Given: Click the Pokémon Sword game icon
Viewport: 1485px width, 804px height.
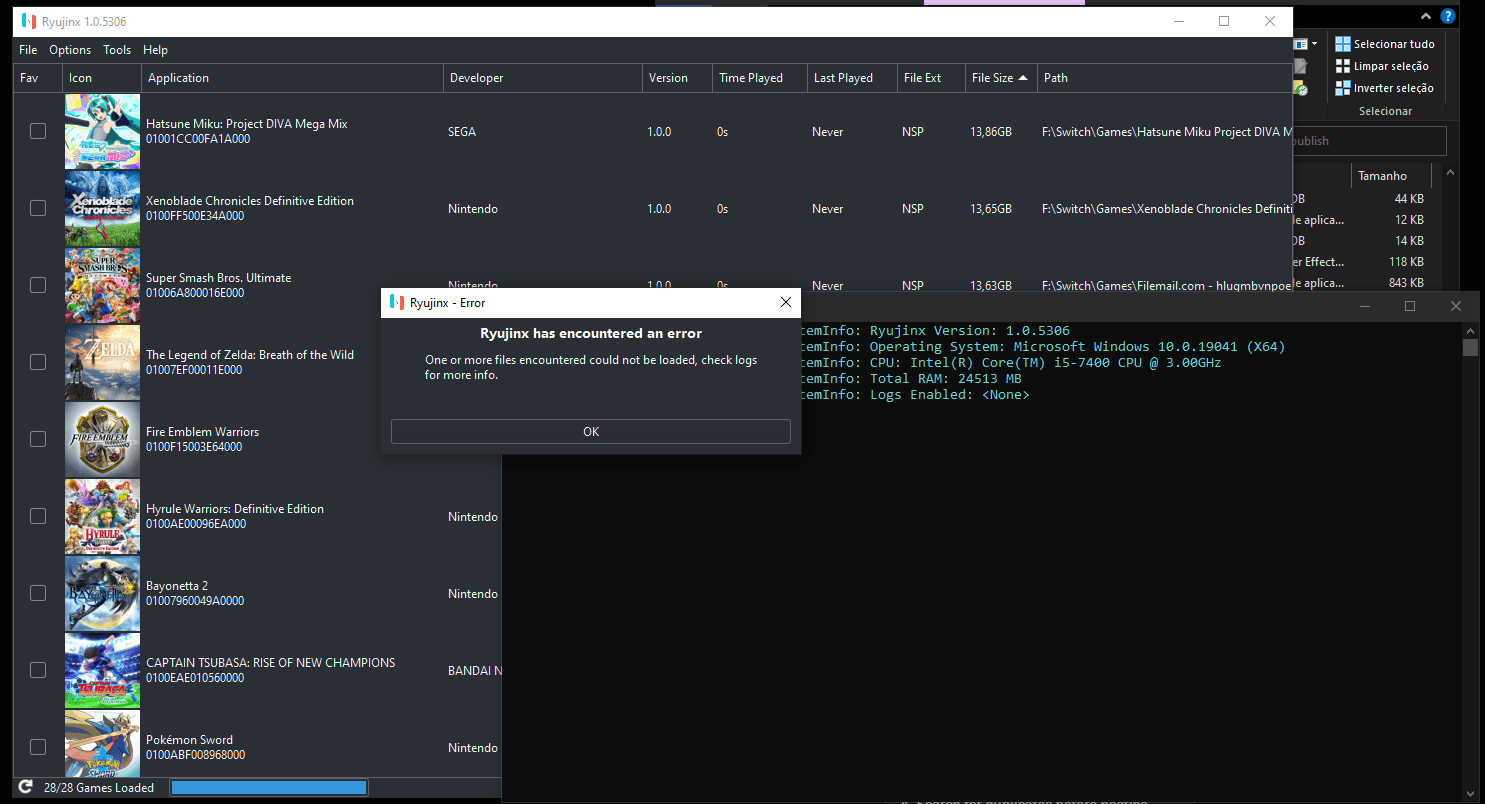Looking at the screenshot, I should (102, 744).
